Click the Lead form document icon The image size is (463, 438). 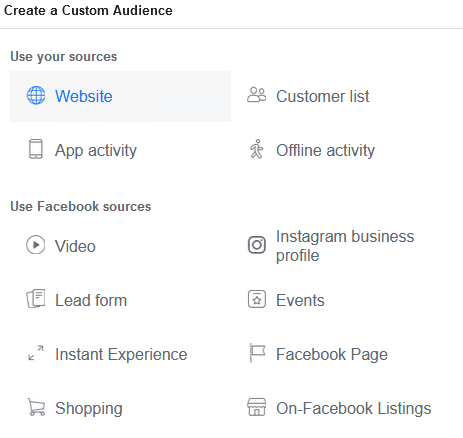pos(36,299)
